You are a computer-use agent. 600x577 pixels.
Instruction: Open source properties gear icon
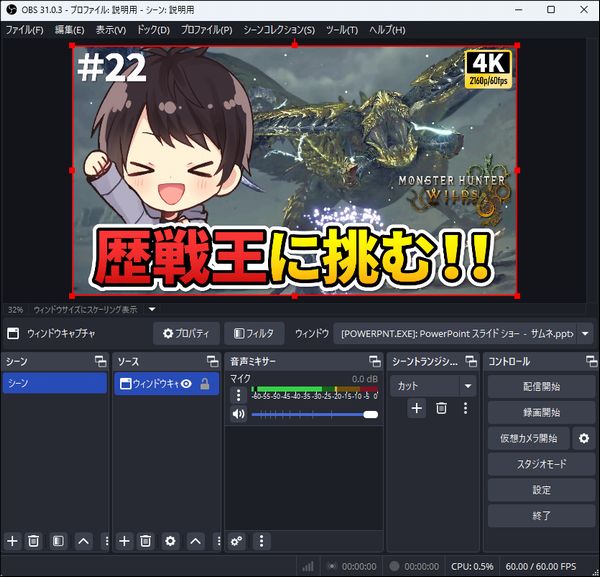pyautogui.click(x=170, y=541)
